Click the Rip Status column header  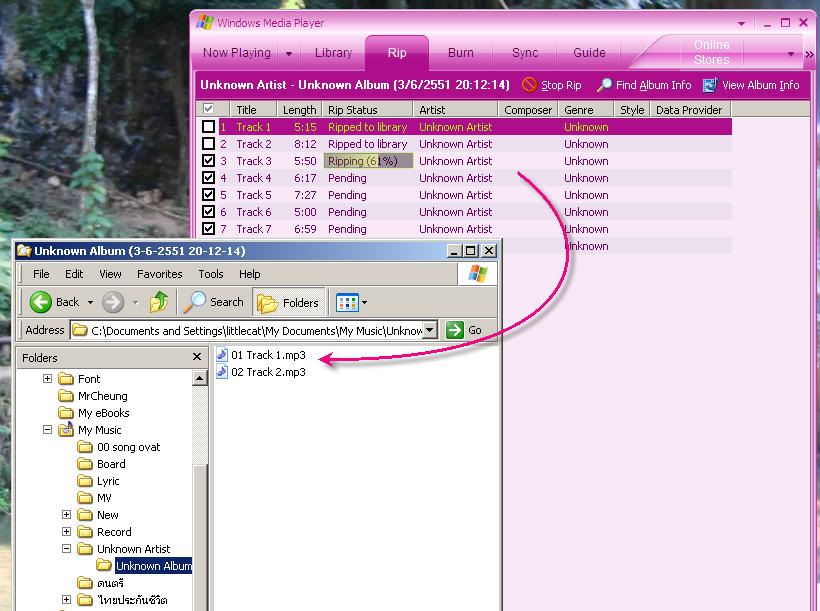coord(367,109)
